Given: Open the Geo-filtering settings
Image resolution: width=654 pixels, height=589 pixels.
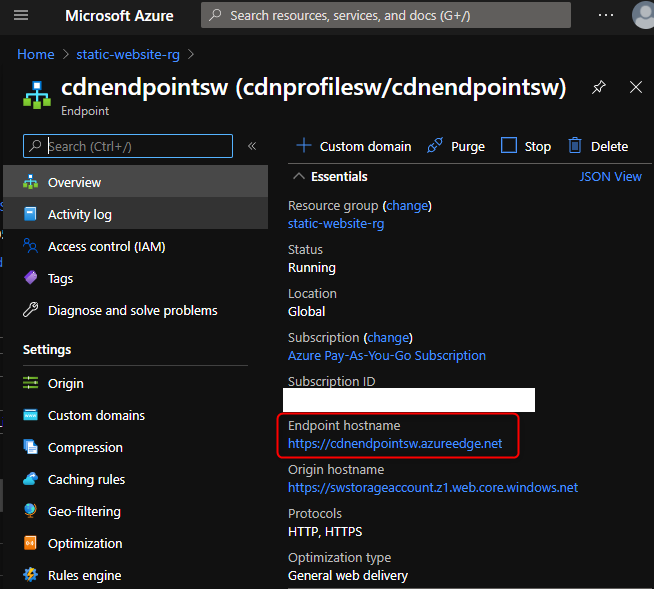Looking at the screenshot, I should [x=84, y=511].
